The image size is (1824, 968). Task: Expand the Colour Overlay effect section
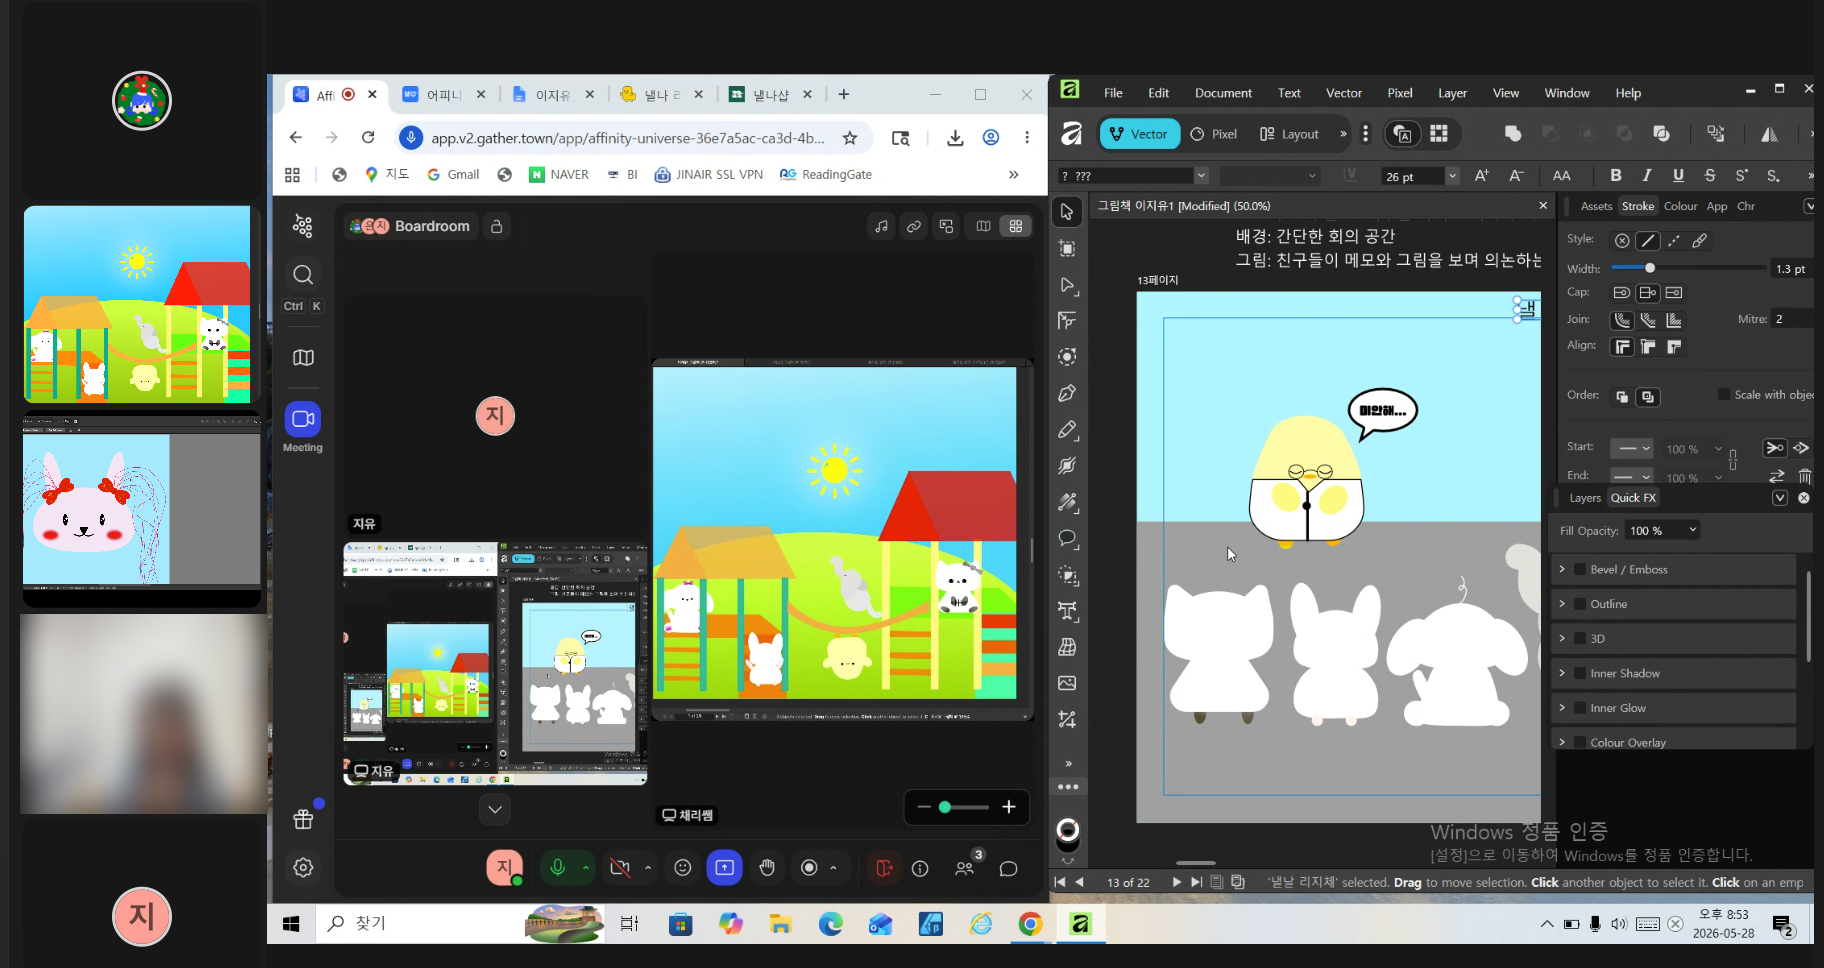[x=1562, y=742]
